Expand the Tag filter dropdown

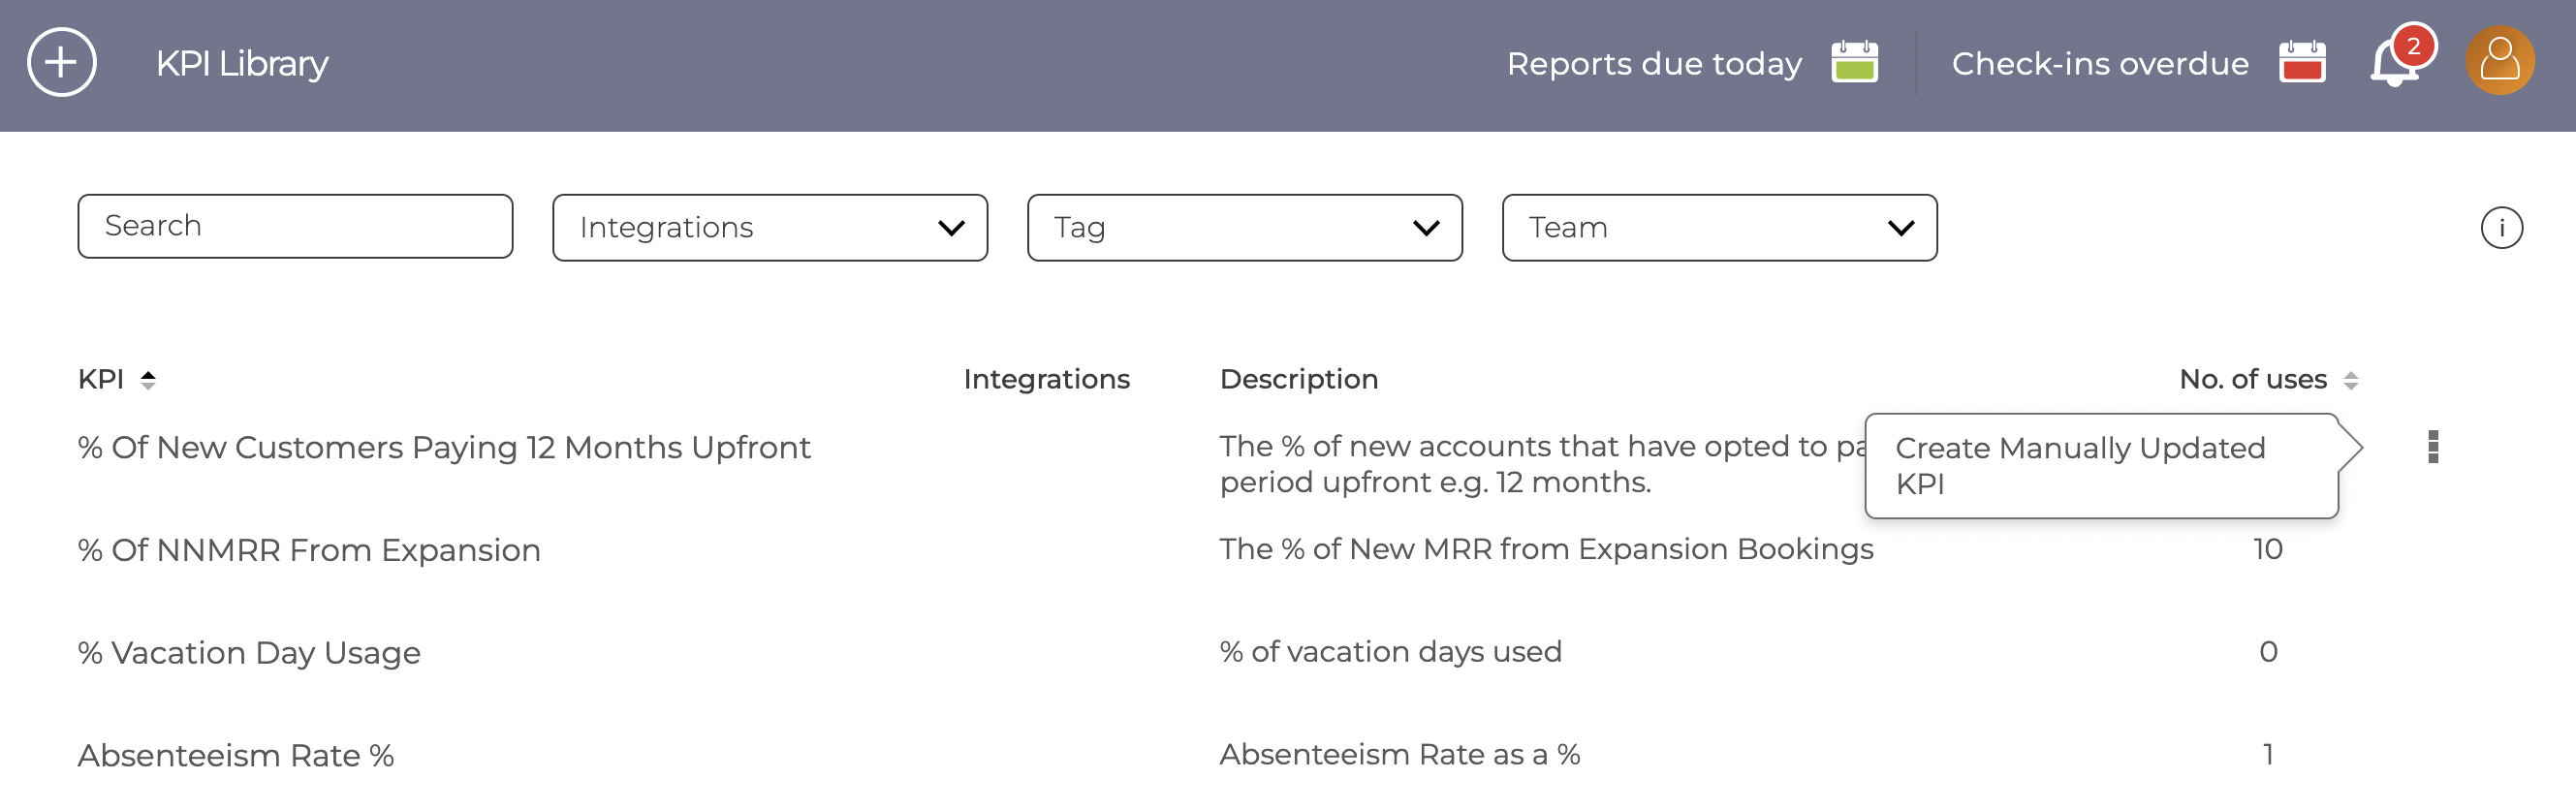click(x=1244, y=228)
